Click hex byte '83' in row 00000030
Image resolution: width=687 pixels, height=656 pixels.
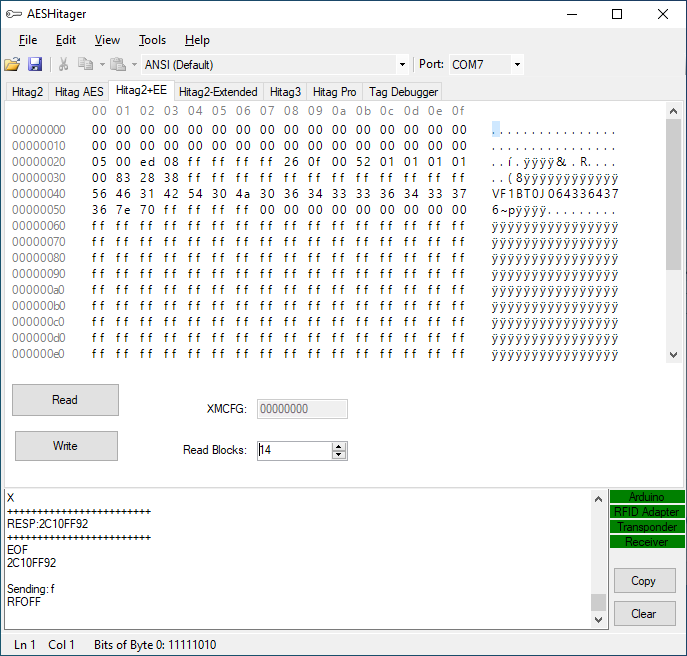click(123, 178)
